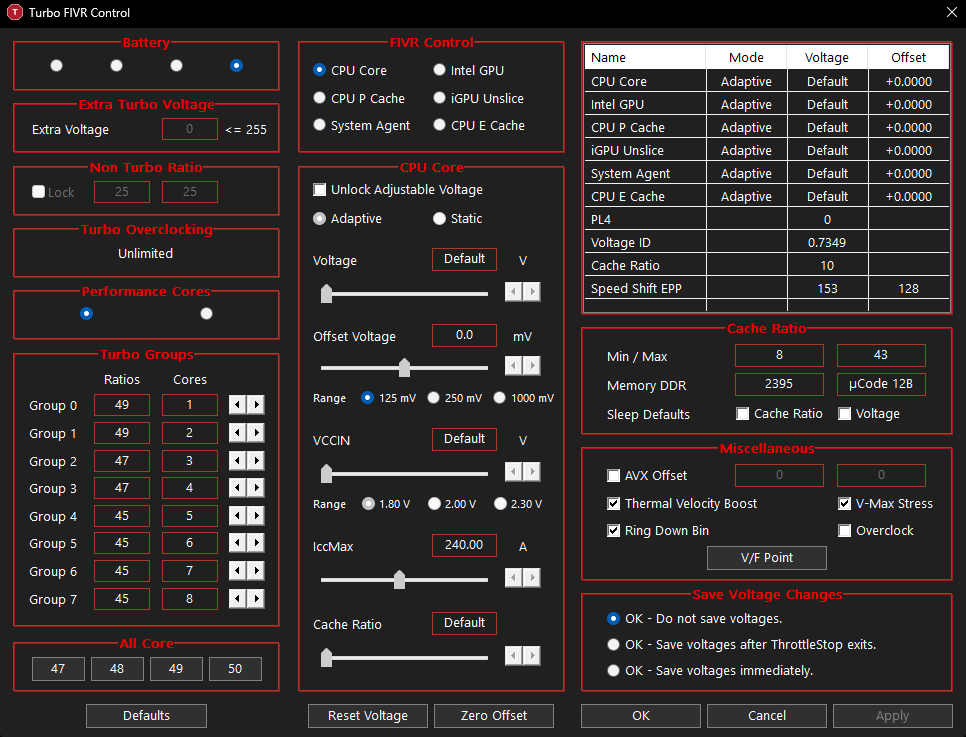Enable Unlock Adjustable Voltage checkbox
Image resolution: width=966 pixels, height=737 pixels.
pyautogui.click(x=320, y=189)
